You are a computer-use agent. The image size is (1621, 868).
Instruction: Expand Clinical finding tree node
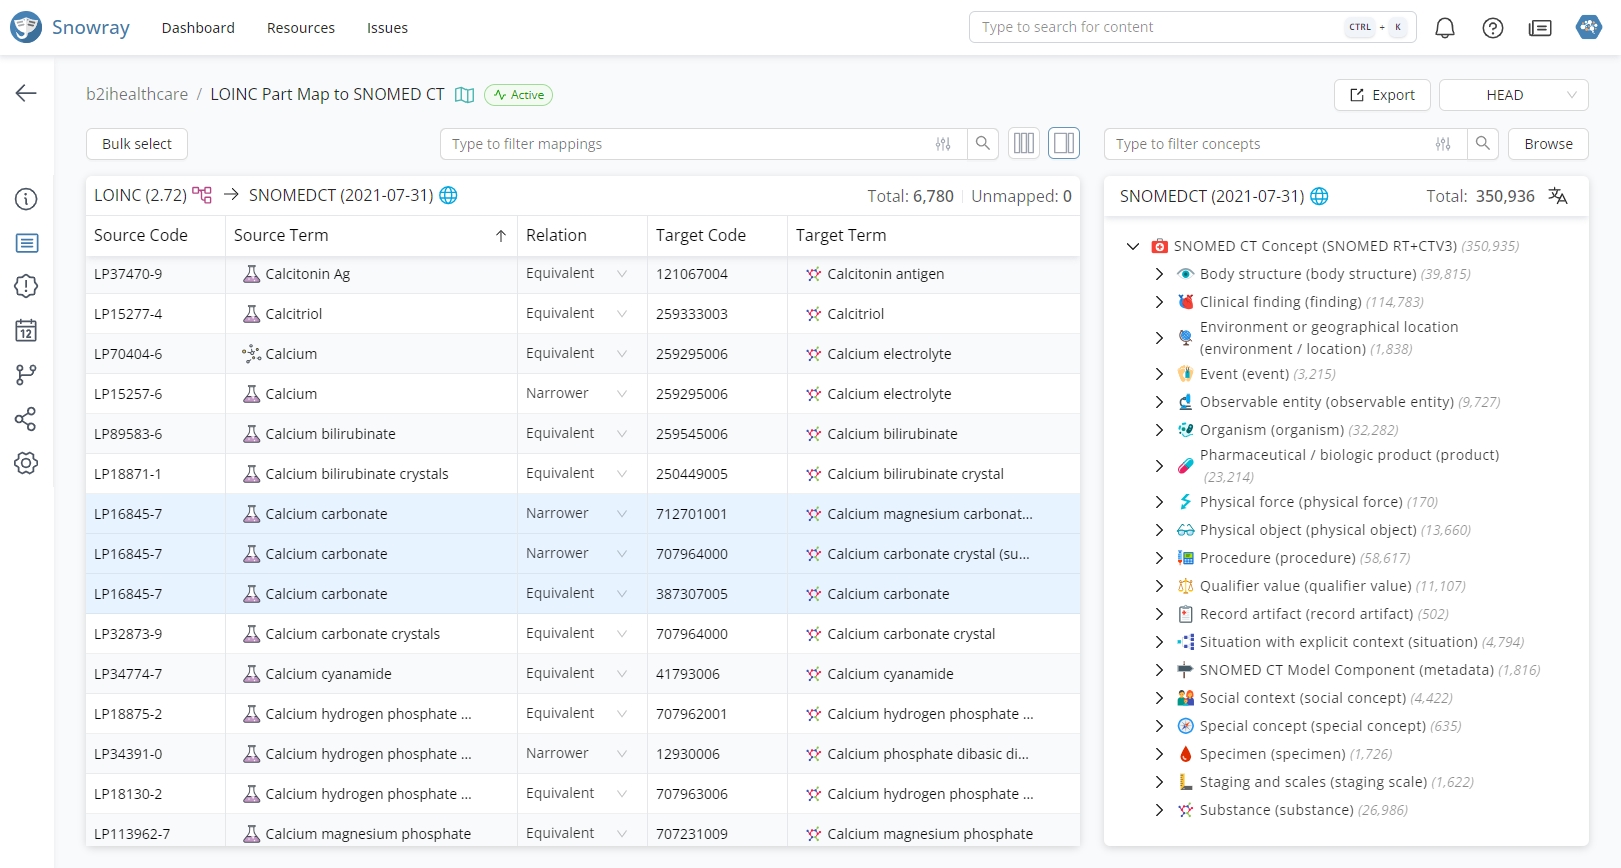(x=1159, y=302)
